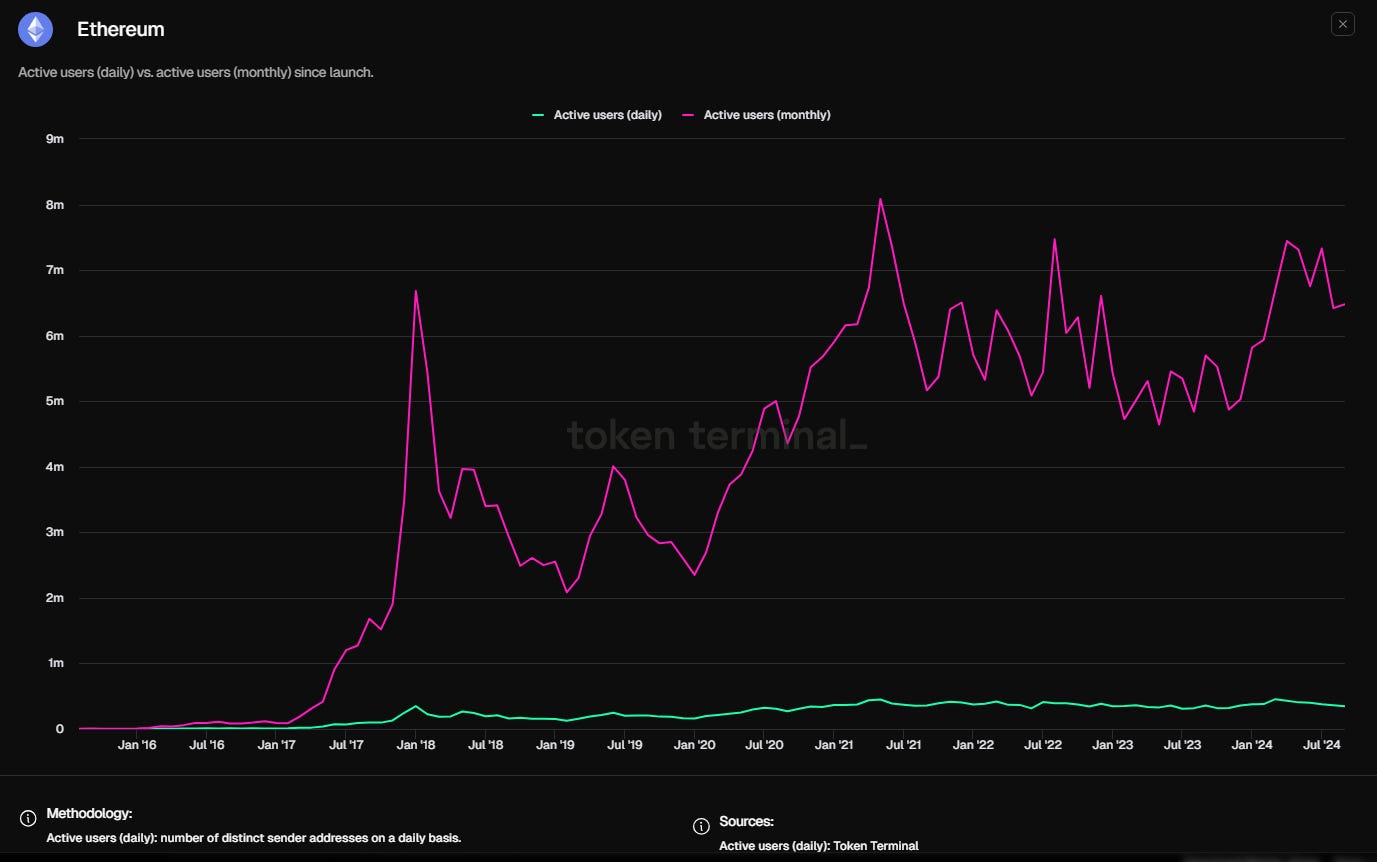Click the 6m y-axis label
The height and width of the screenshot is (862, 1377).
click(55, 336)
